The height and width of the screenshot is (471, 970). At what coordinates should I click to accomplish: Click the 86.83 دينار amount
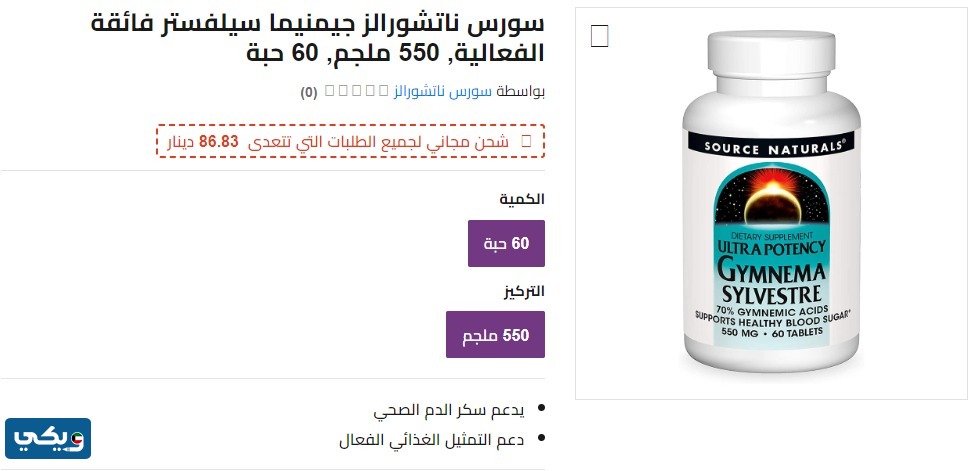click(204, 141)
